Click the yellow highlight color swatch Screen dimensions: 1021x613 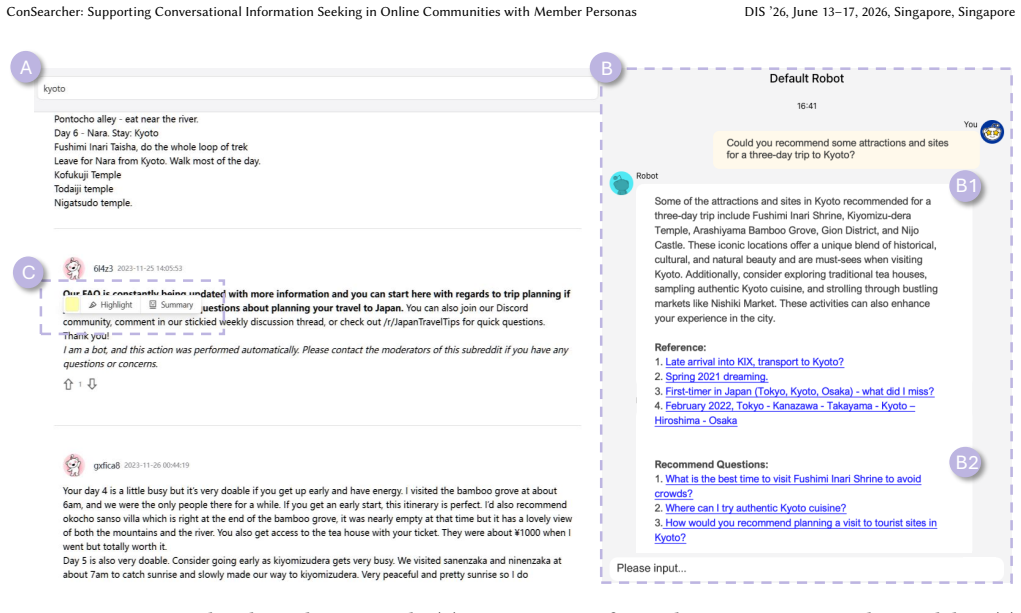72,305
